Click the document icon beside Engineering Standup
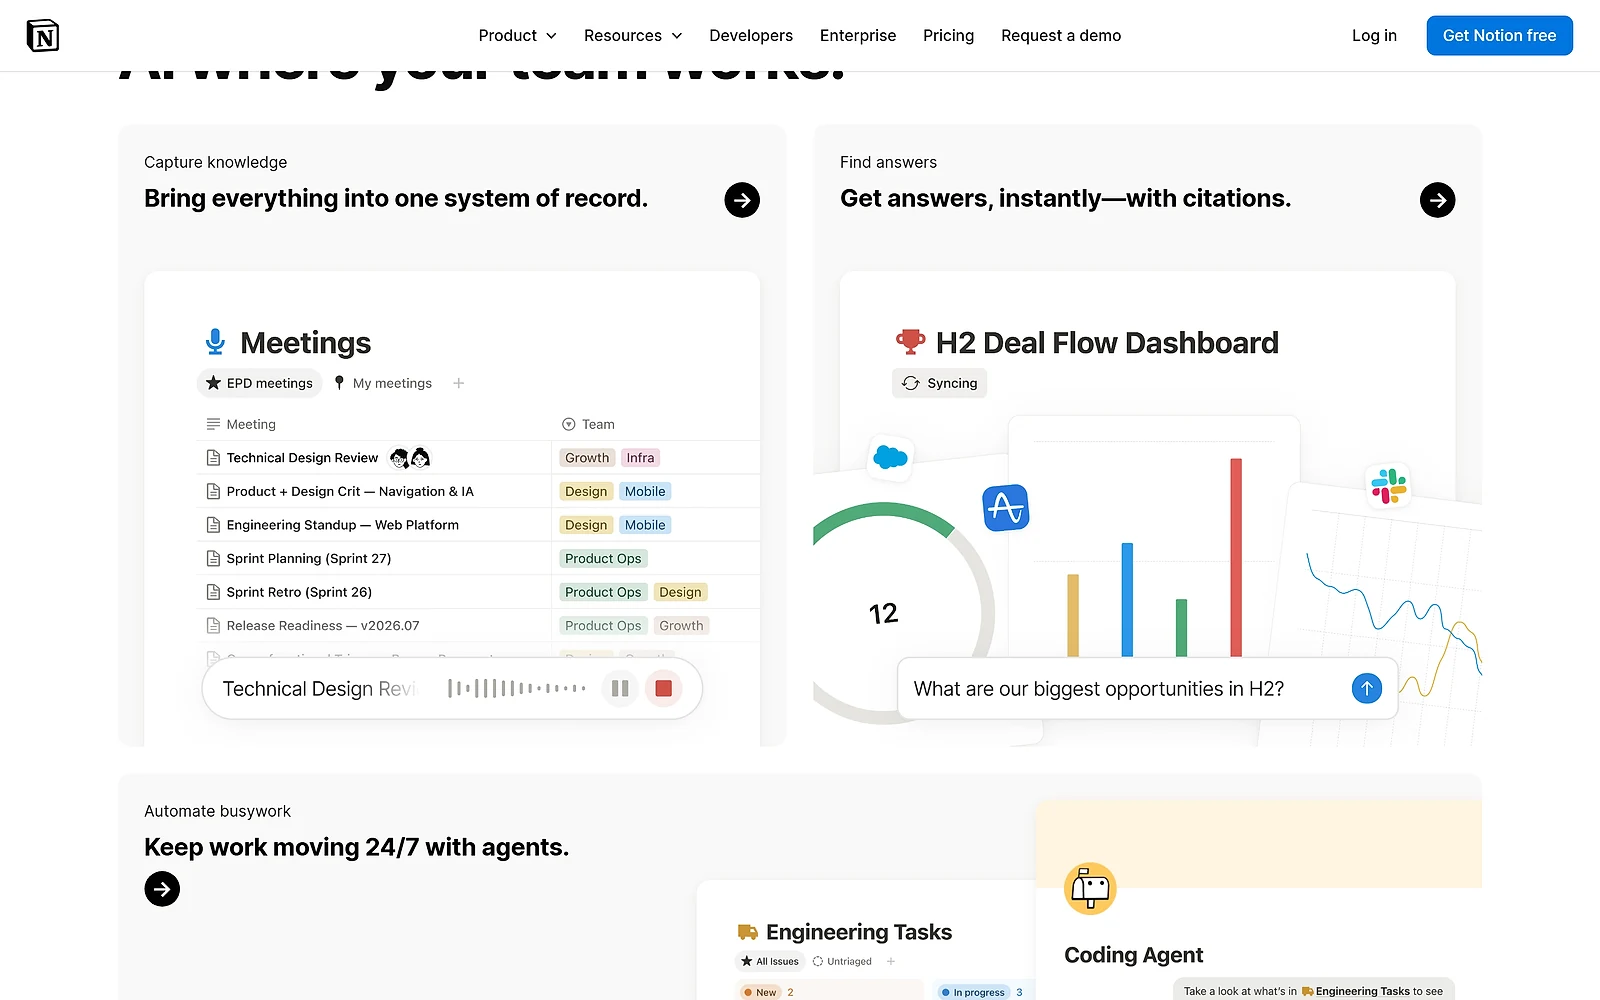This screenshot has height=1000, width=1600. pyautogui.click(x=213, y=525)
